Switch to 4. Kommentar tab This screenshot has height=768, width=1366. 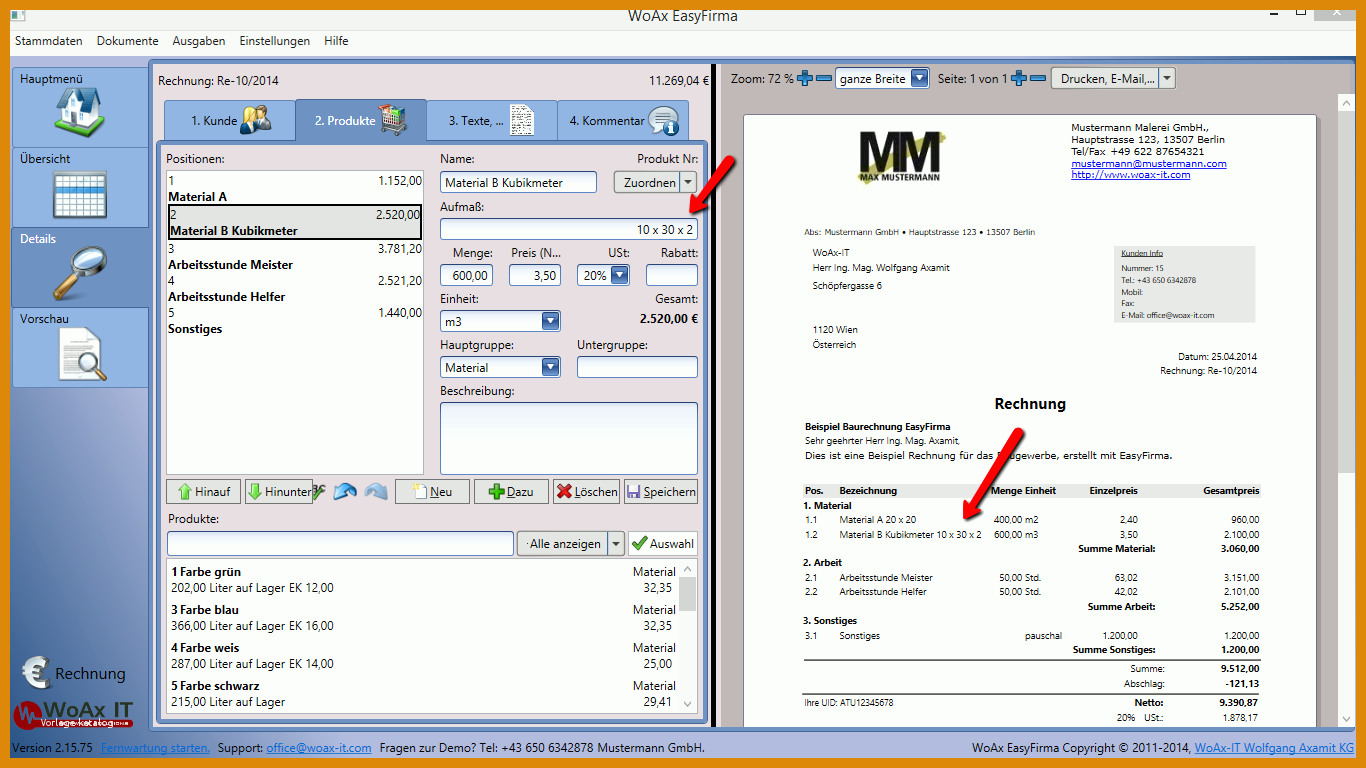623,120
